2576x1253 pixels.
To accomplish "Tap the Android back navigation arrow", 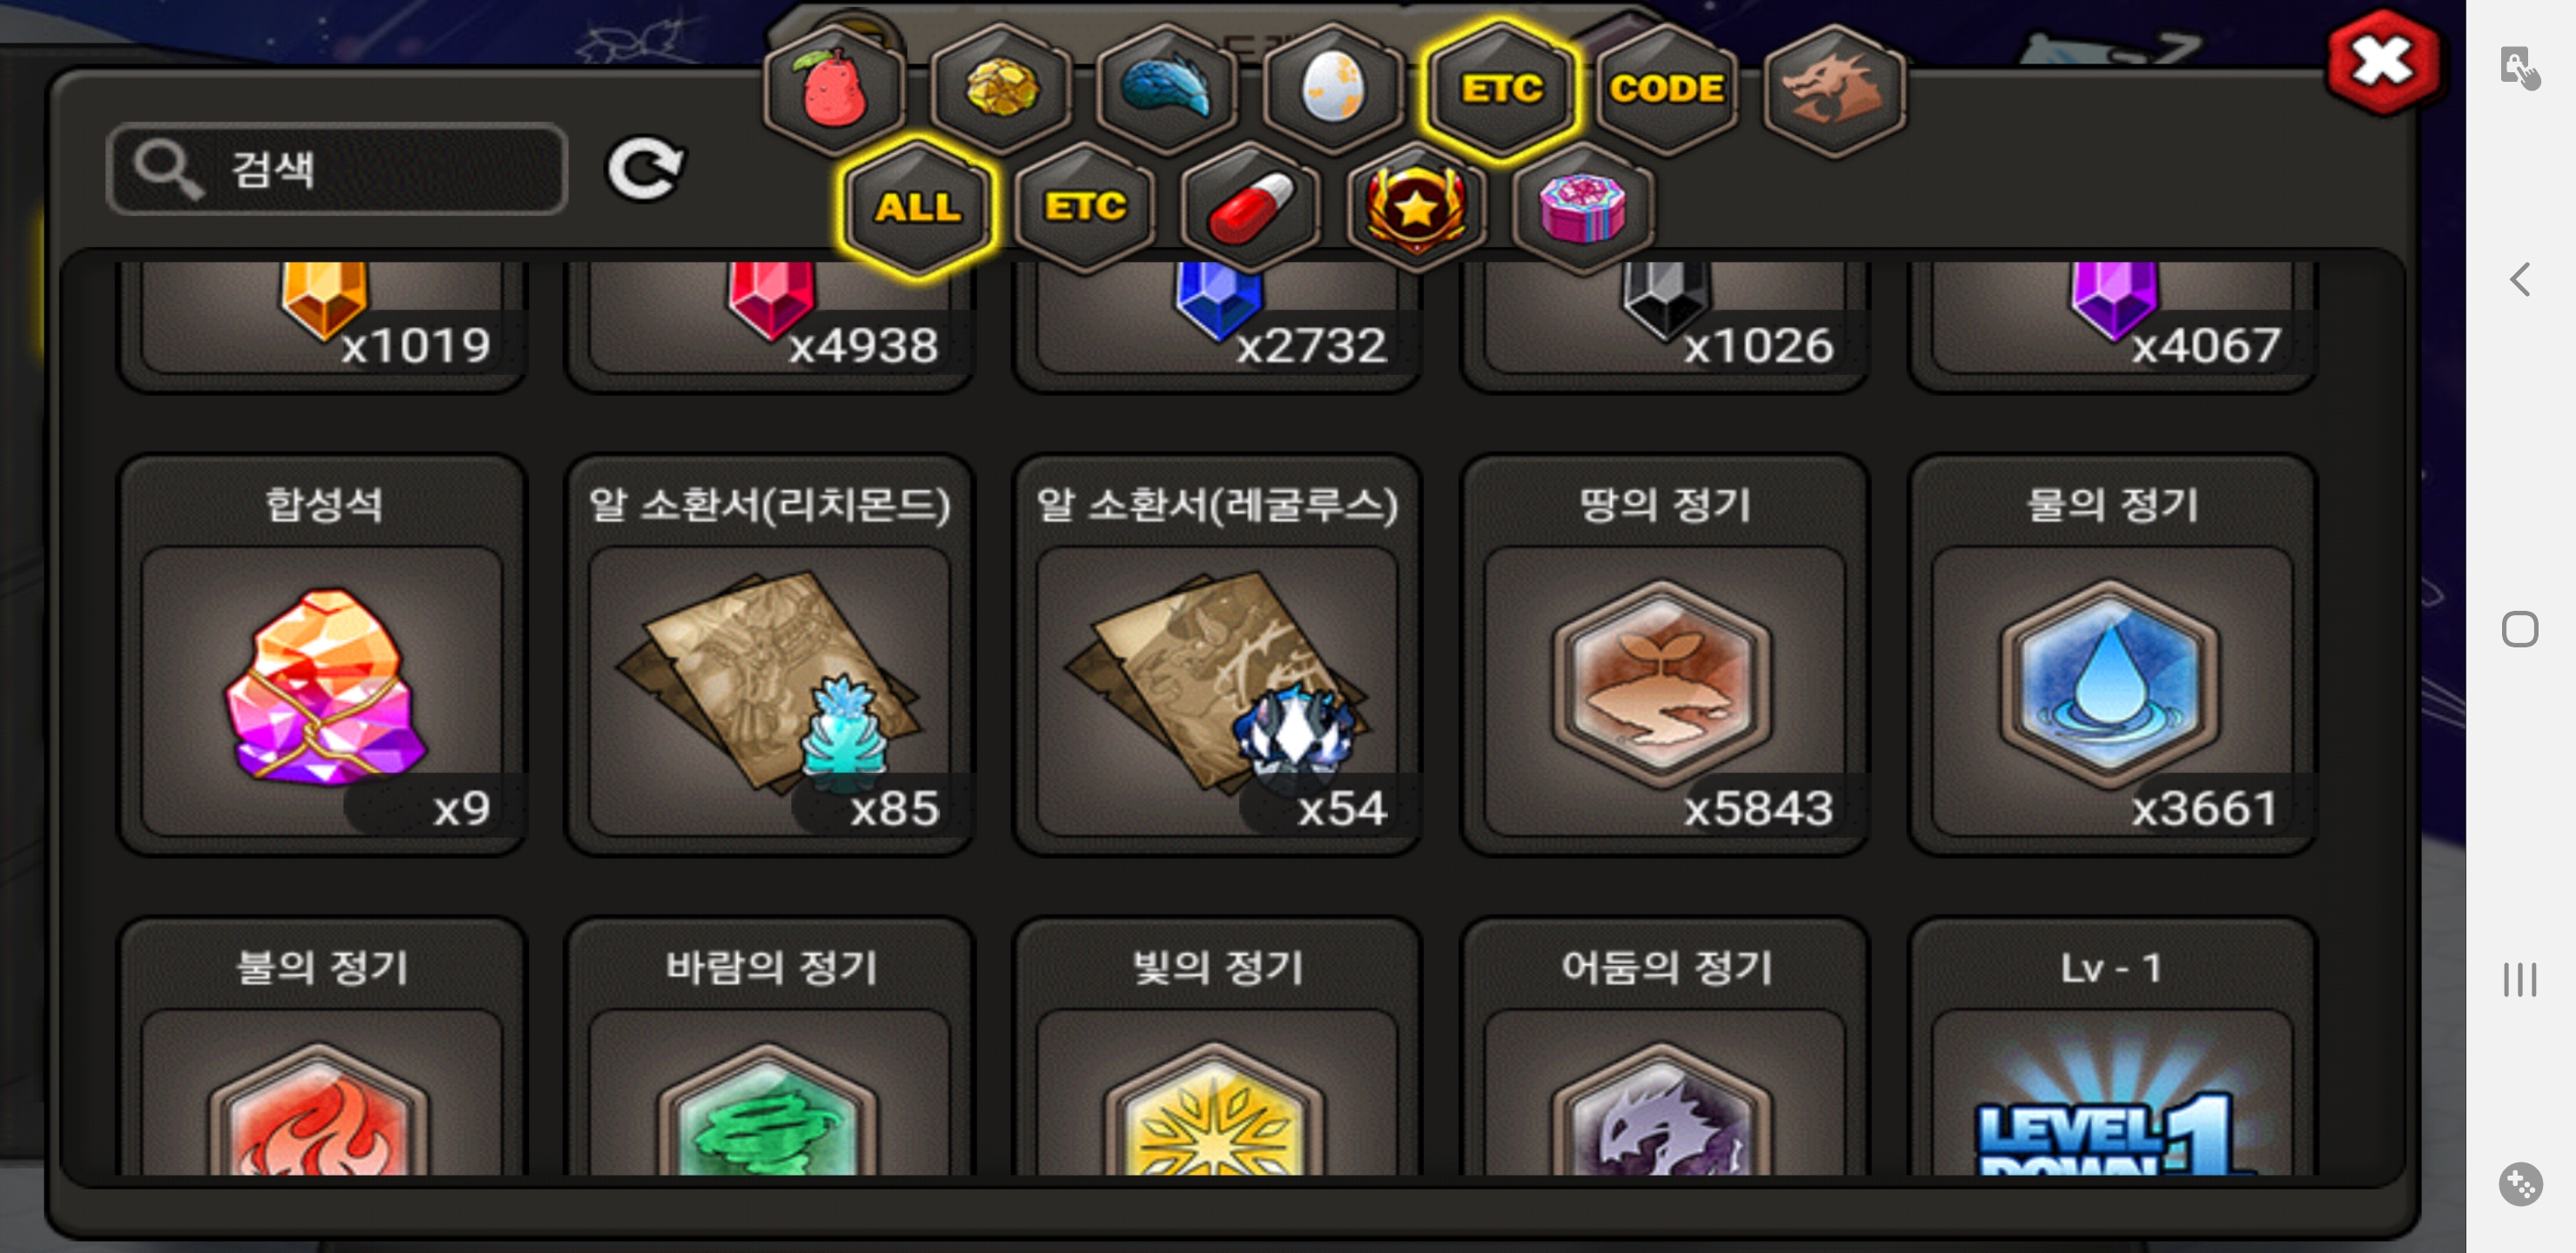I will coord(2520,279).
